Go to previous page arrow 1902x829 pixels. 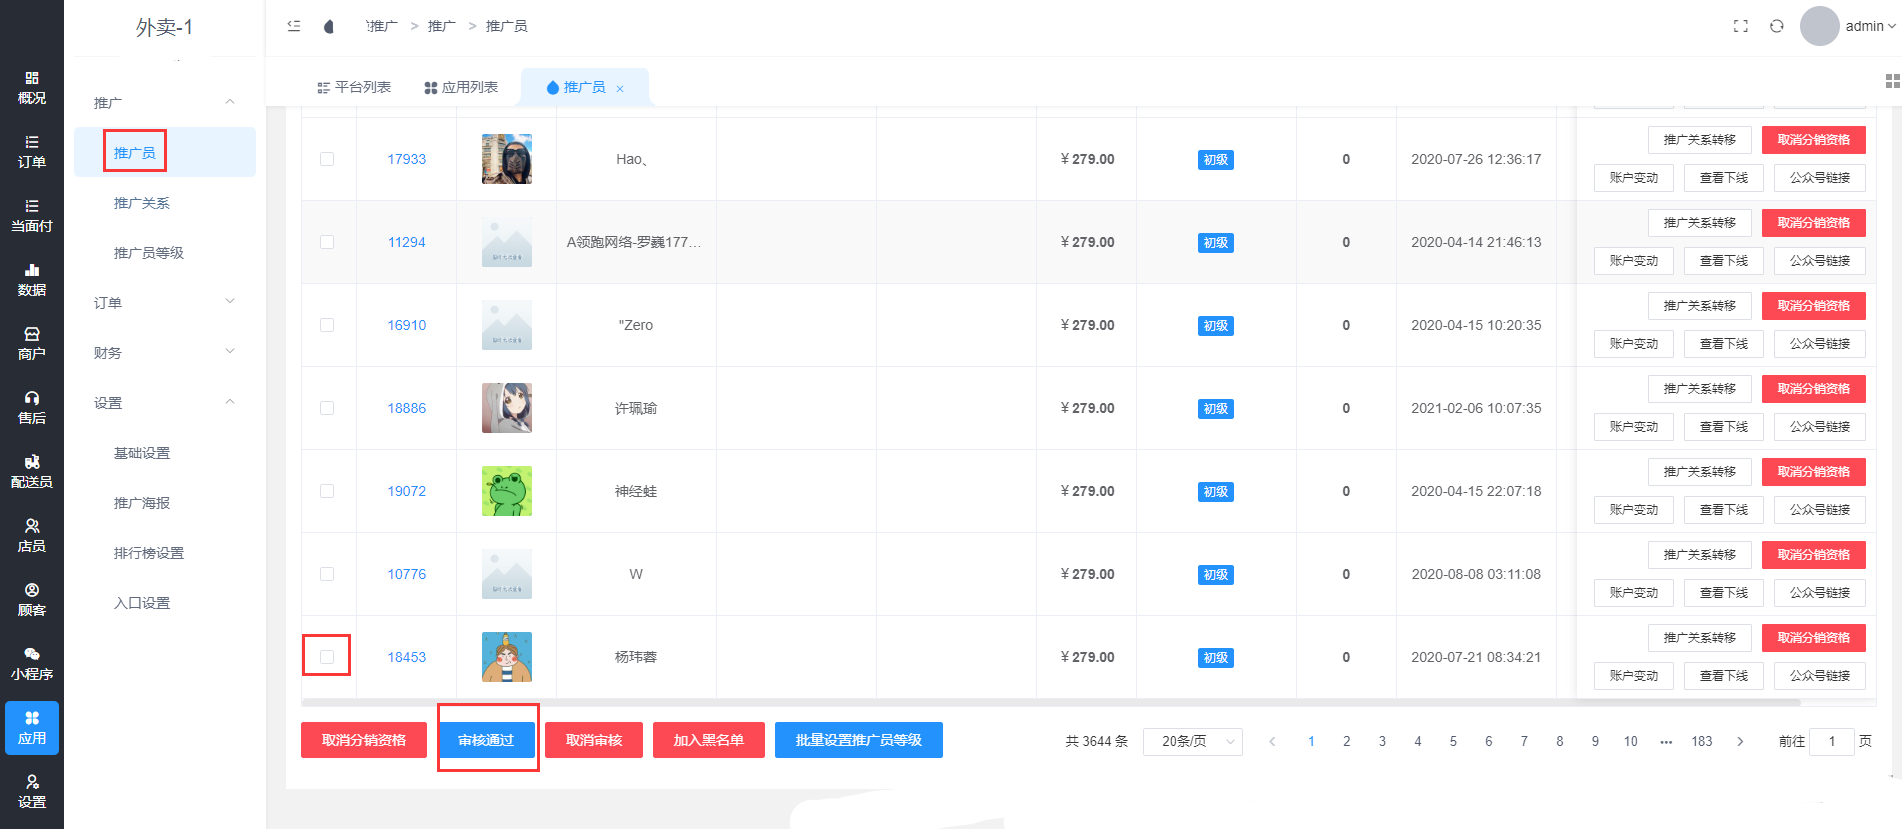(1272, 741)
